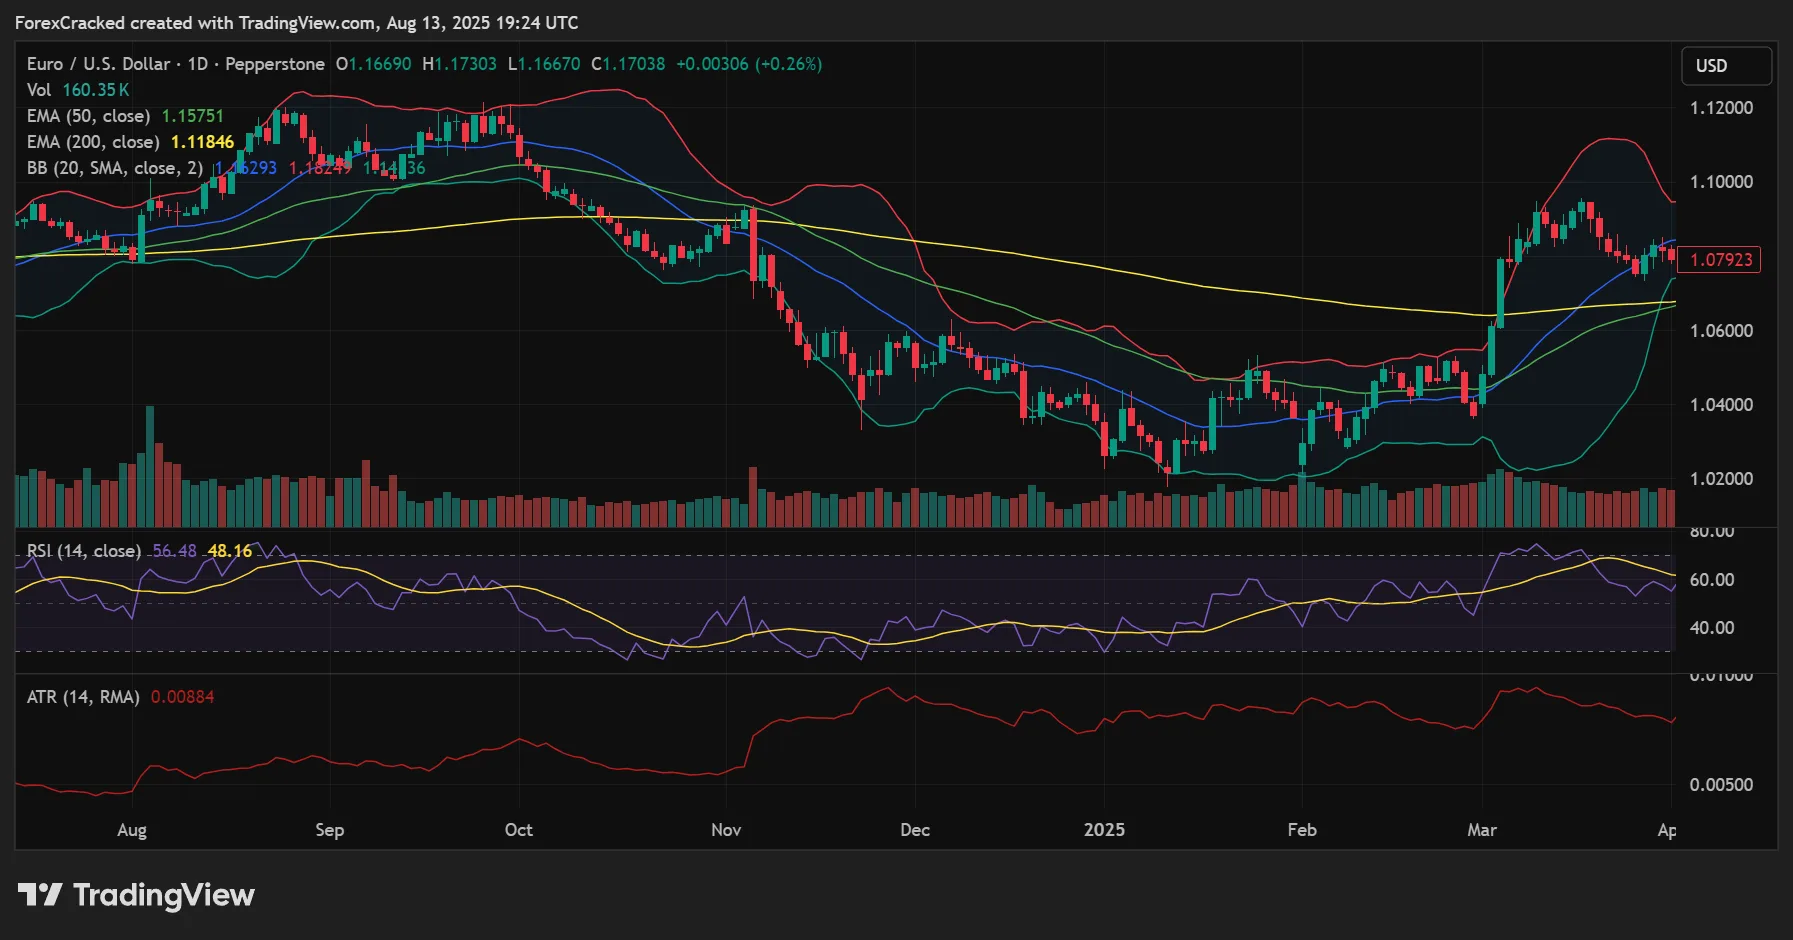
Task: Click the red 1.07923 last price label
Action: 1722,259
